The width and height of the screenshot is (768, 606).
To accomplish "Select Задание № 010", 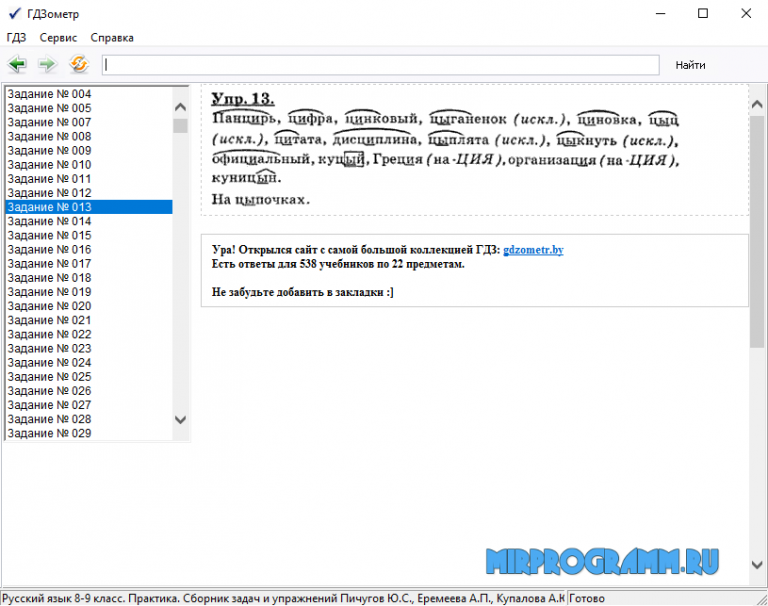I will coord(89,165).
